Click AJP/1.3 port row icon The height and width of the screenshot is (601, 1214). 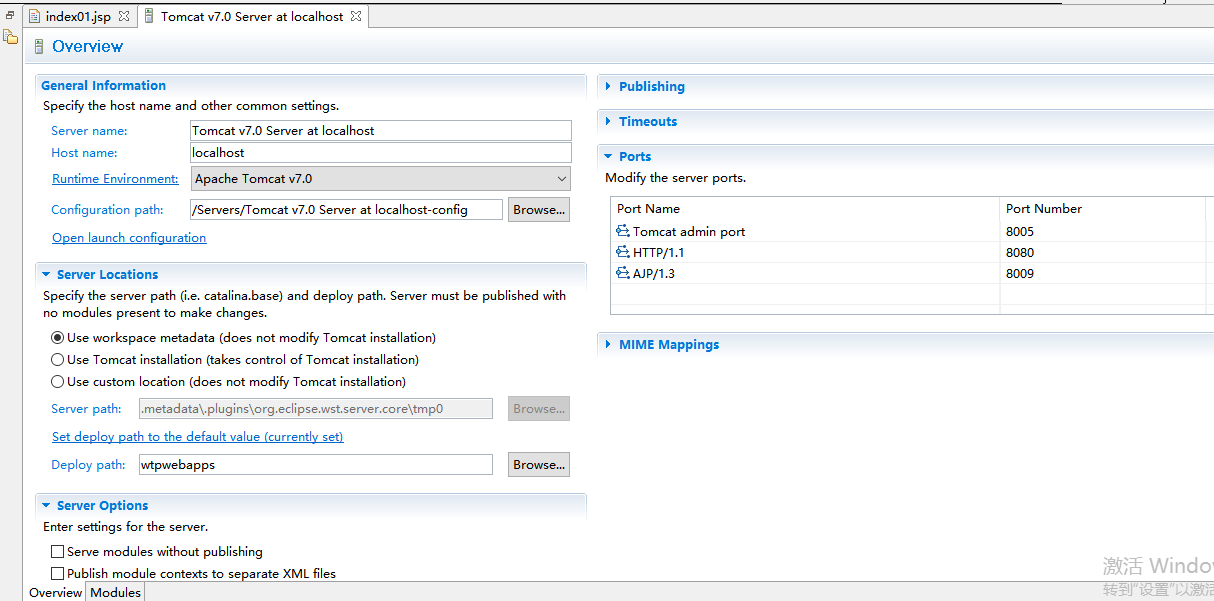click(x=623, y=273)
